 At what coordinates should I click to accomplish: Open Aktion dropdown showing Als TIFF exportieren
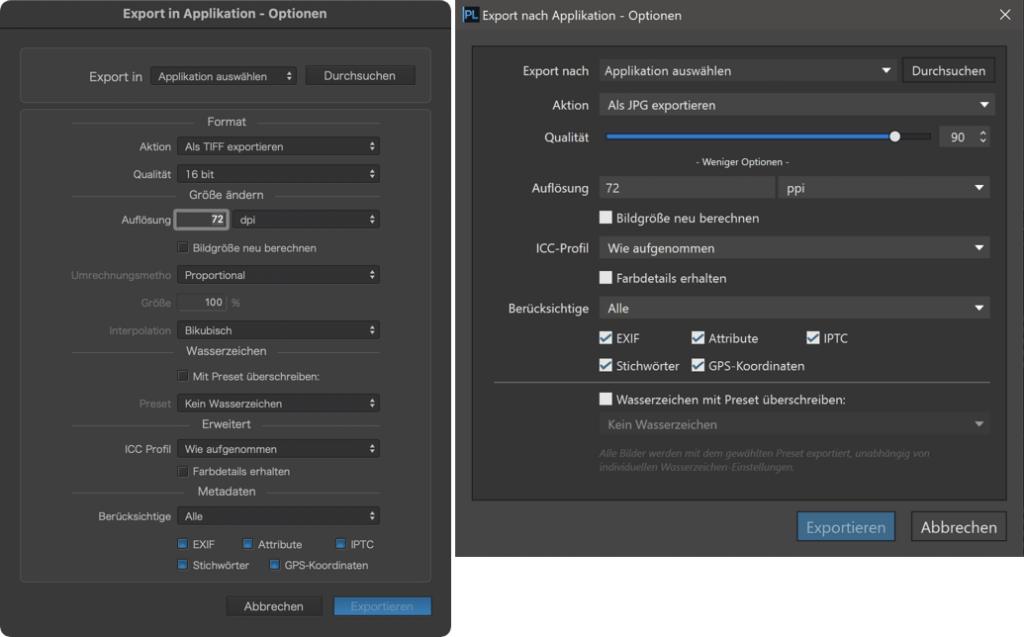[x=278, y=146]
